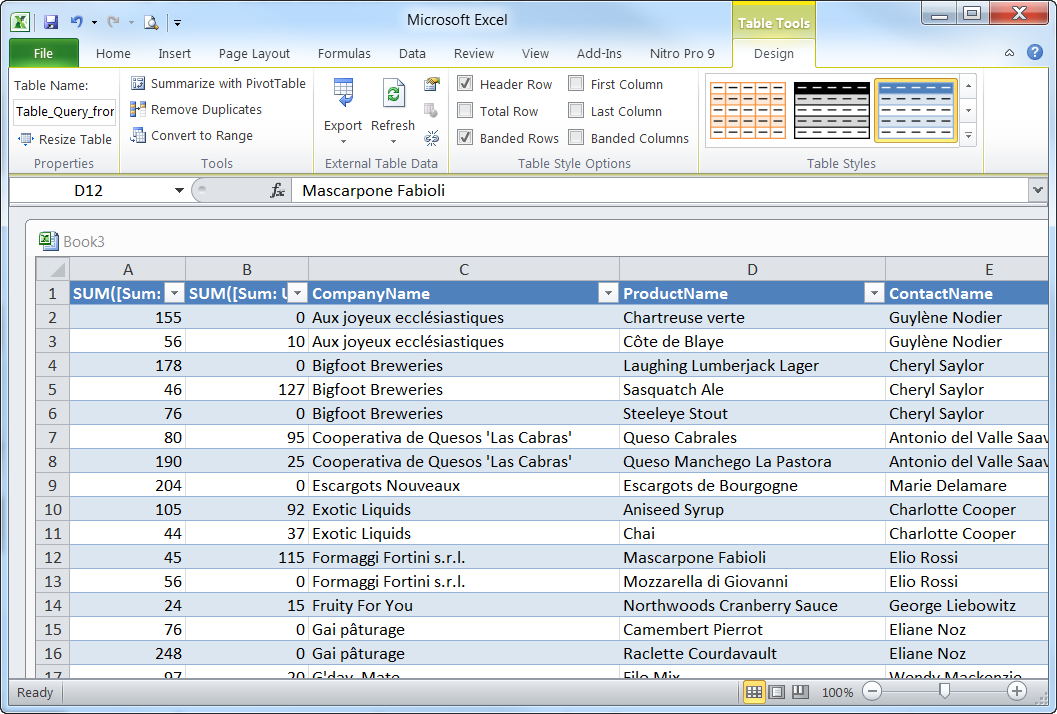This screenshot has width=1057, height=714.
Task: Click the Unlink table icon
Action: 431,138
